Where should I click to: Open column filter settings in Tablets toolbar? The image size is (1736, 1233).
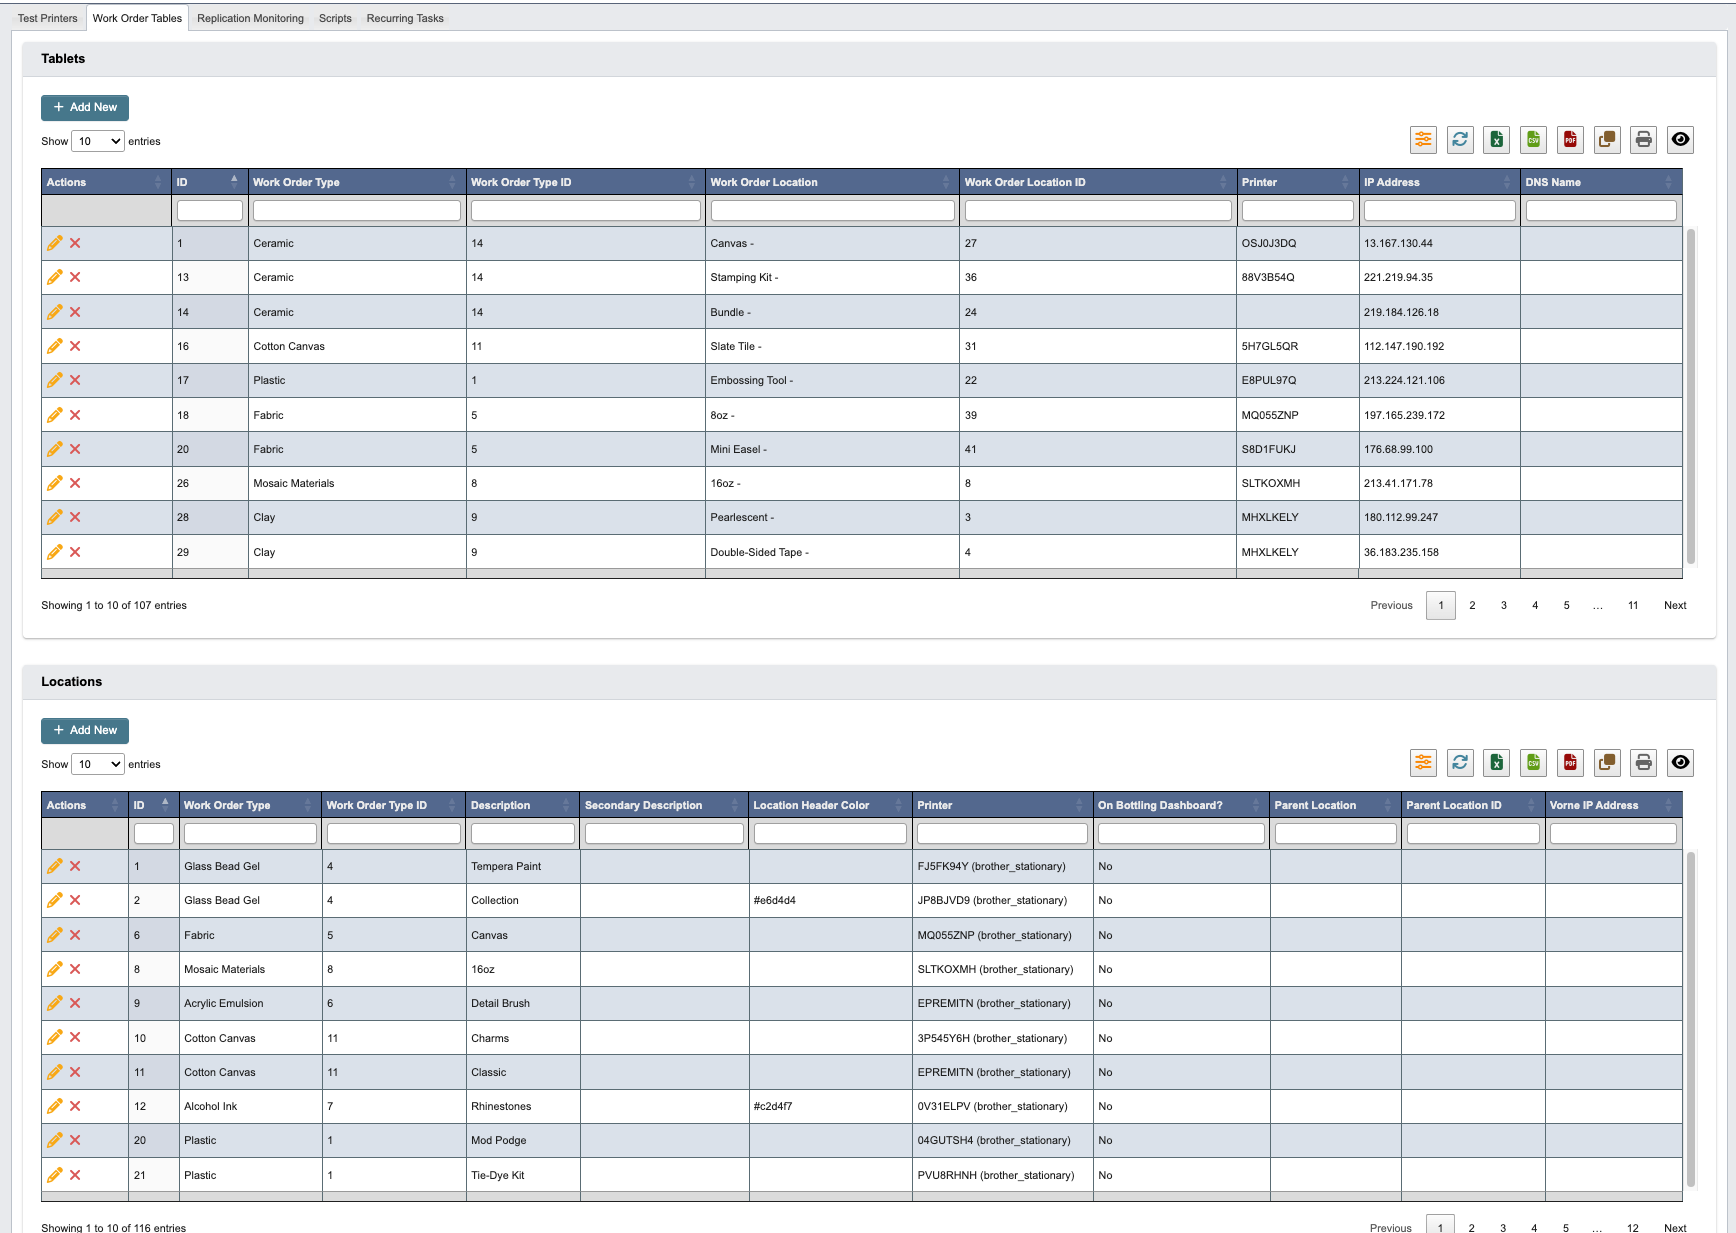pyautogui.click(x=1423, y=140)
